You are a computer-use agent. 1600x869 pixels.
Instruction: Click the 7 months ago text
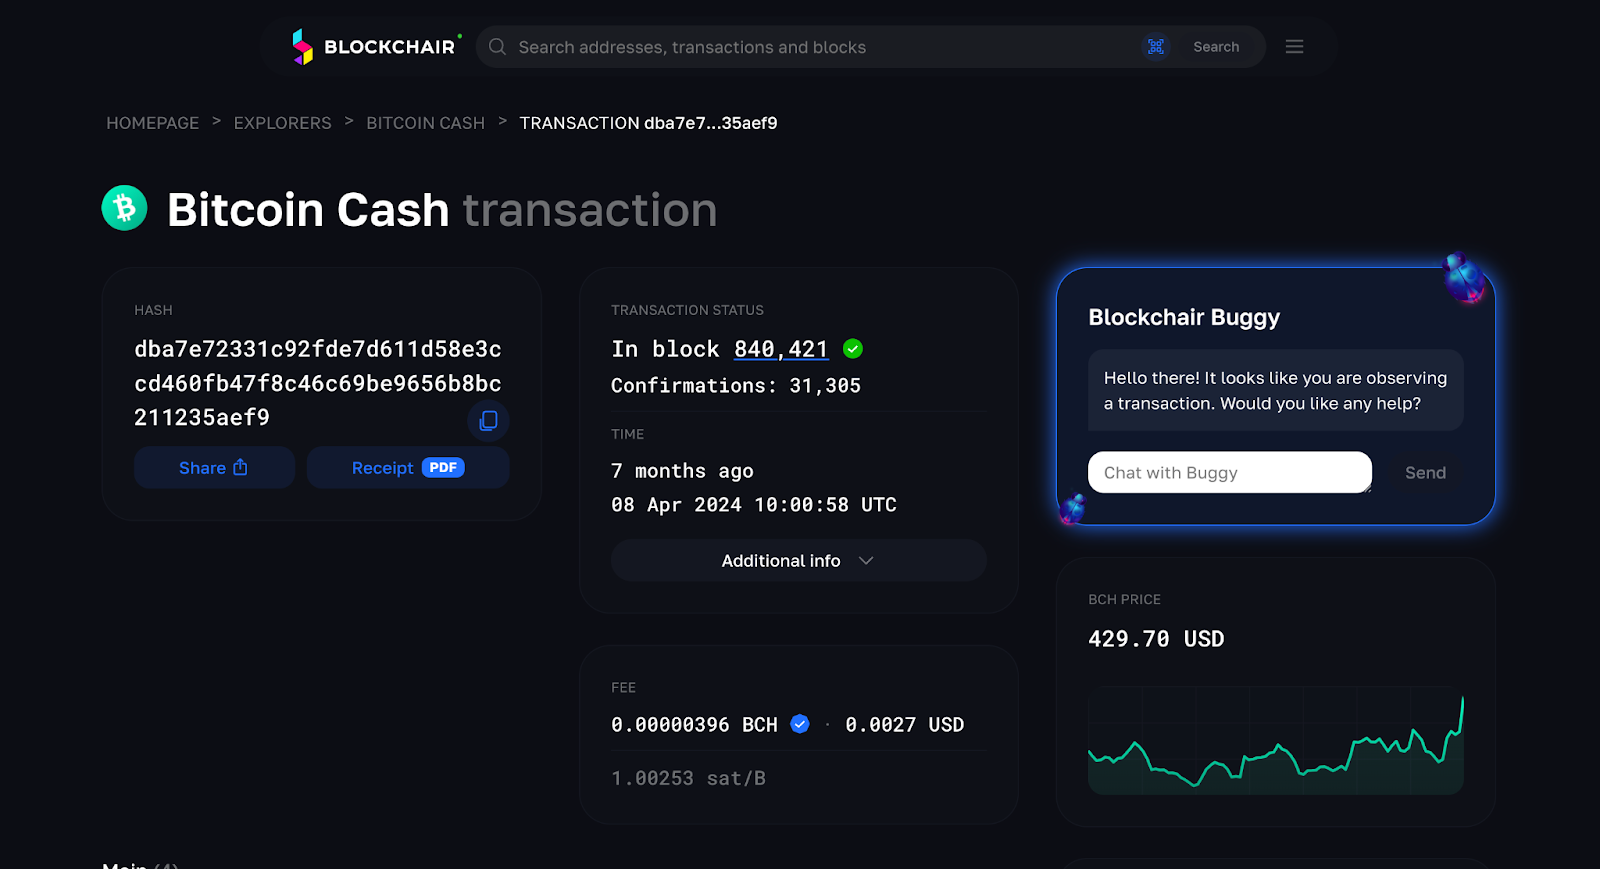click(x=682, y=471)
